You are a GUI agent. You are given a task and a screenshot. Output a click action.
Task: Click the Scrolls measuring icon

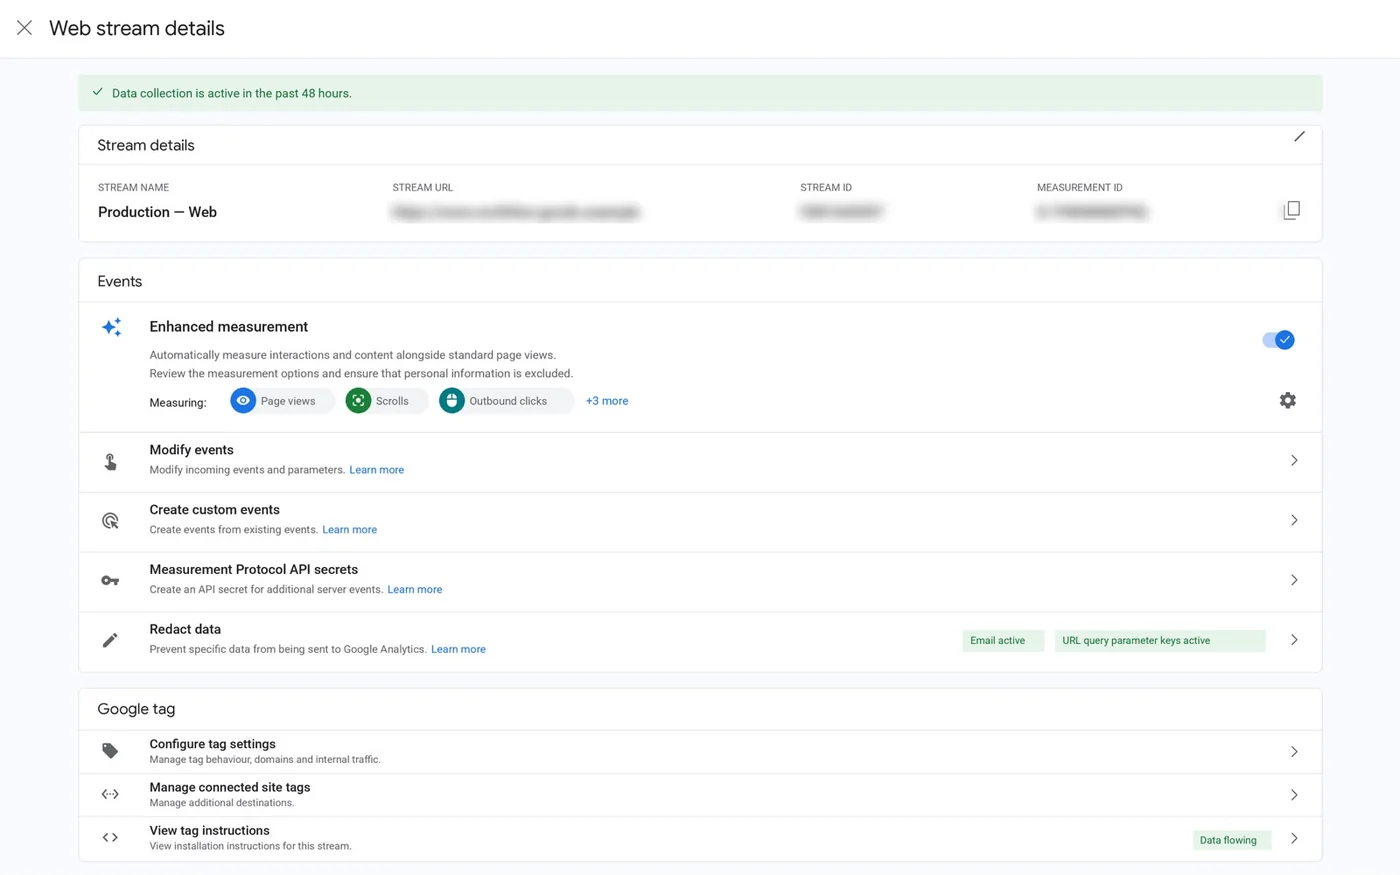click(x=358, y=401)
